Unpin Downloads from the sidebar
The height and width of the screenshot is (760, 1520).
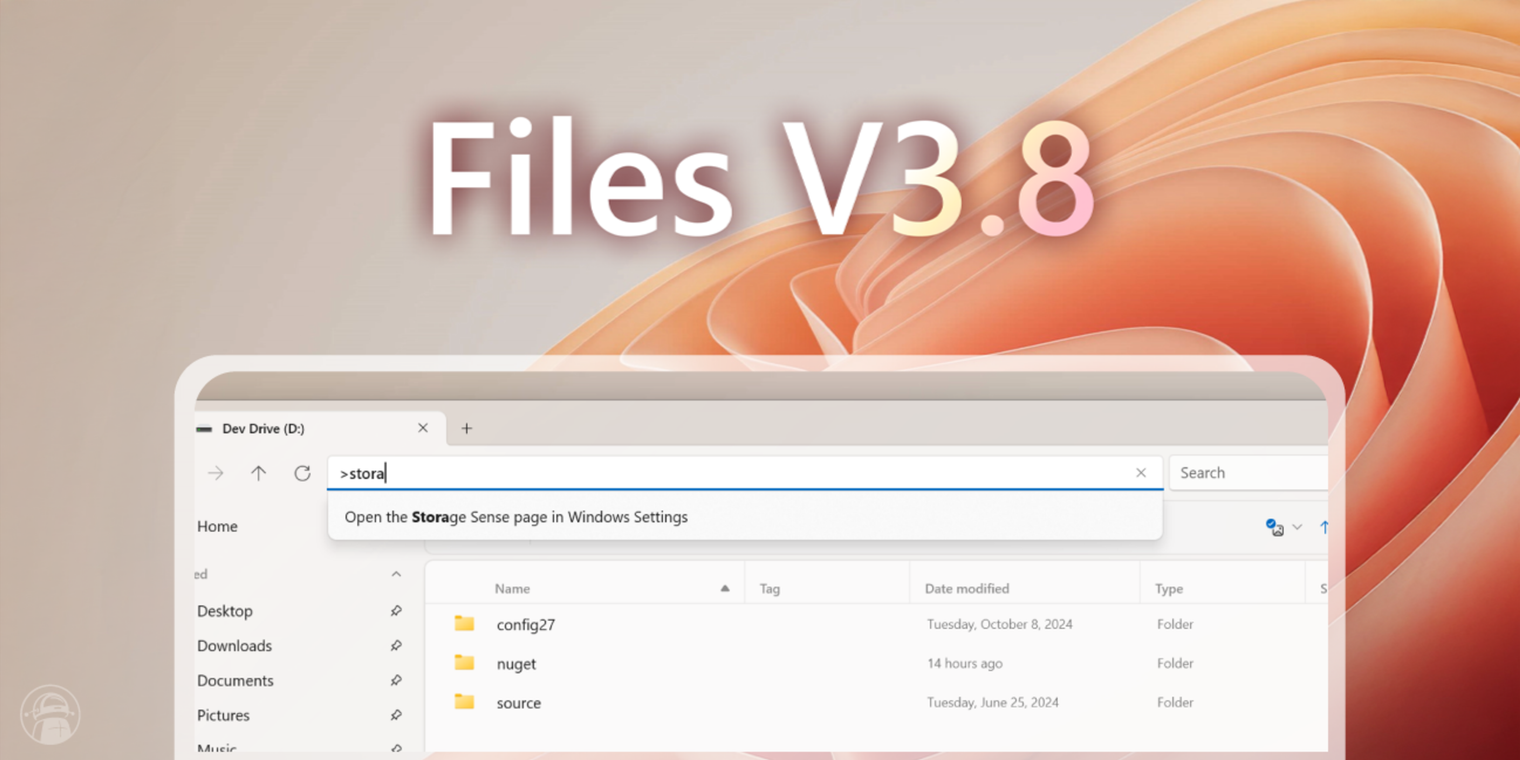(x=397, y=645)
